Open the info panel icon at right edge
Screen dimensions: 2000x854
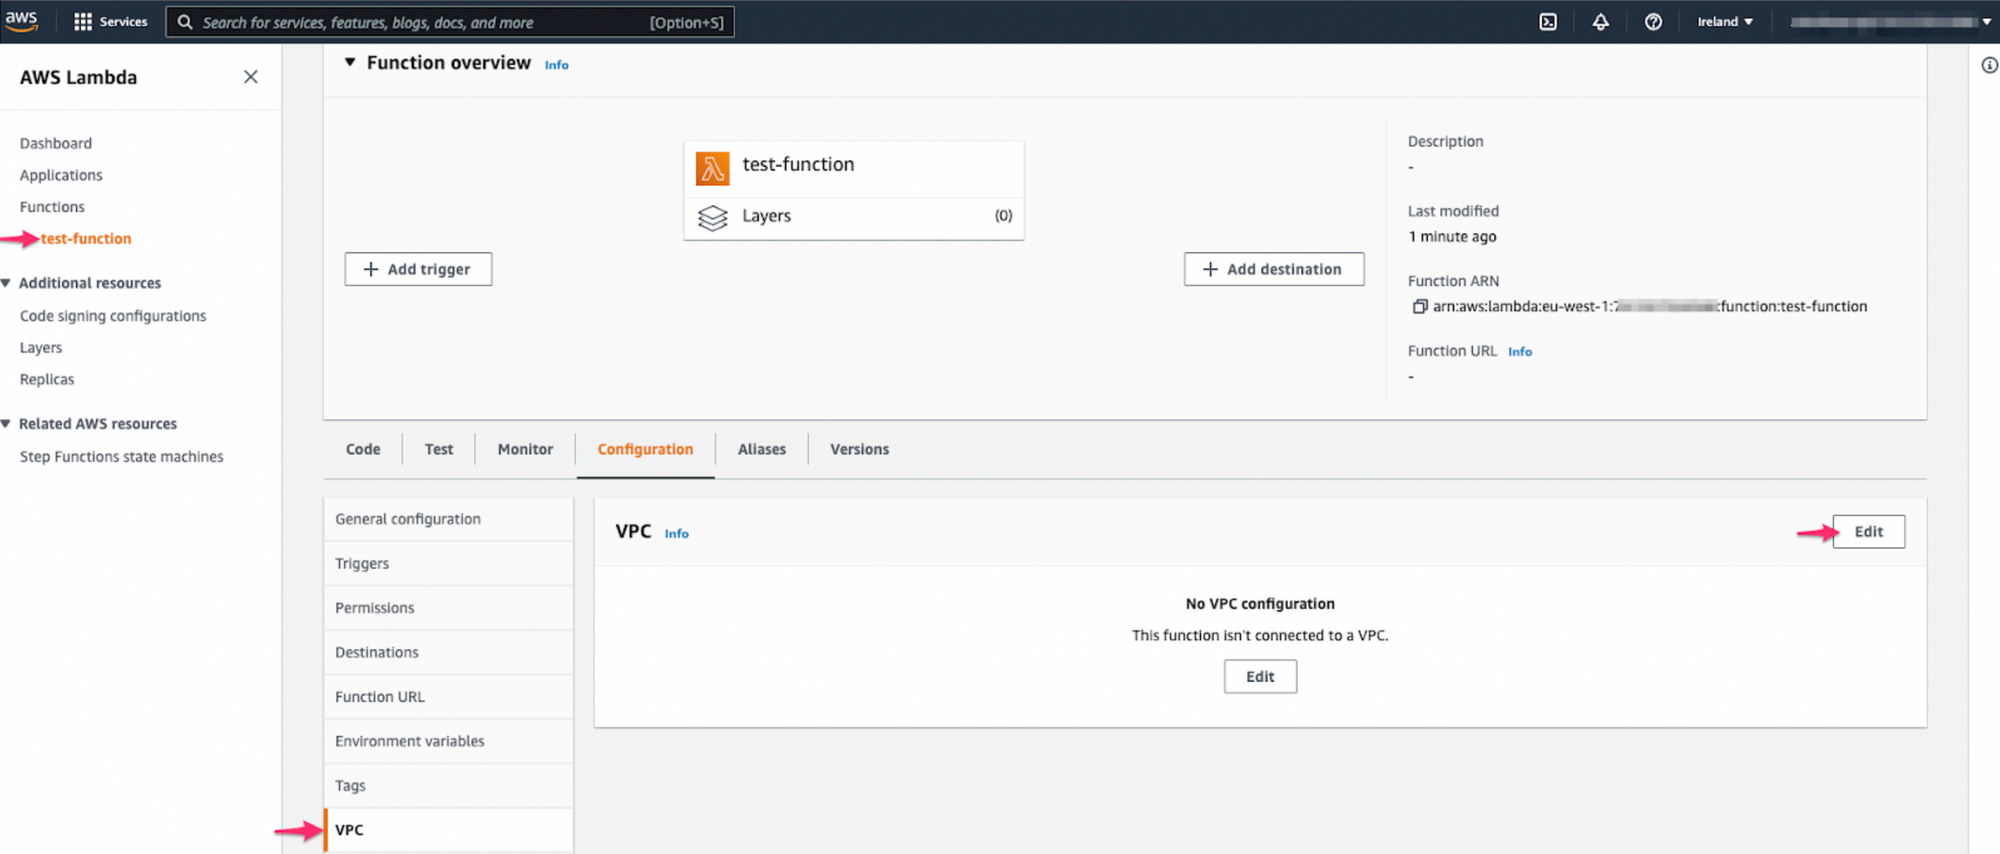click(x=1989, y=66)
